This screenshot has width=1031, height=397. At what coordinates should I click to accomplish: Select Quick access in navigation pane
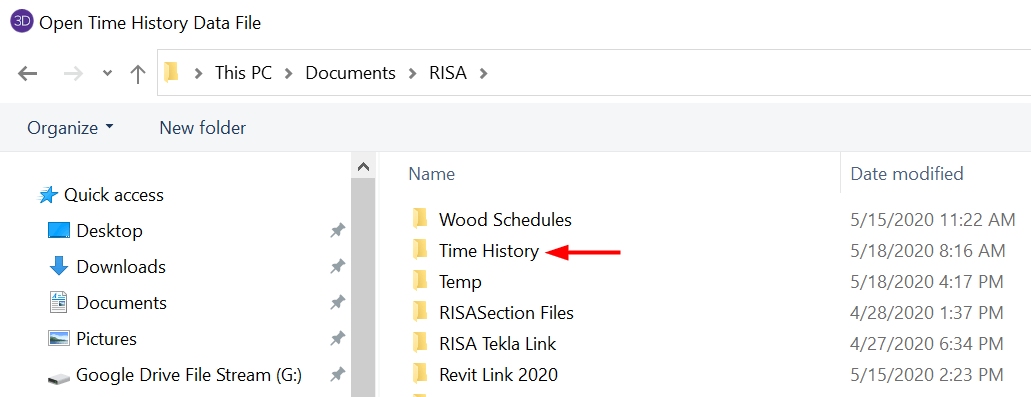tap(114, 195)
